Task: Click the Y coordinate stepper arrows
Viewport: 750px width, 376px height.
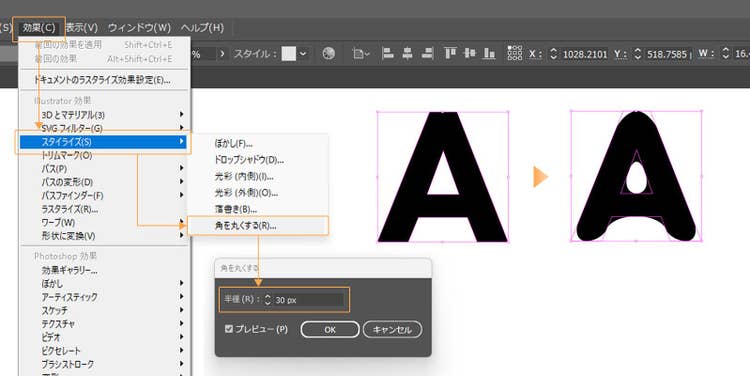Action: [638, 54]
